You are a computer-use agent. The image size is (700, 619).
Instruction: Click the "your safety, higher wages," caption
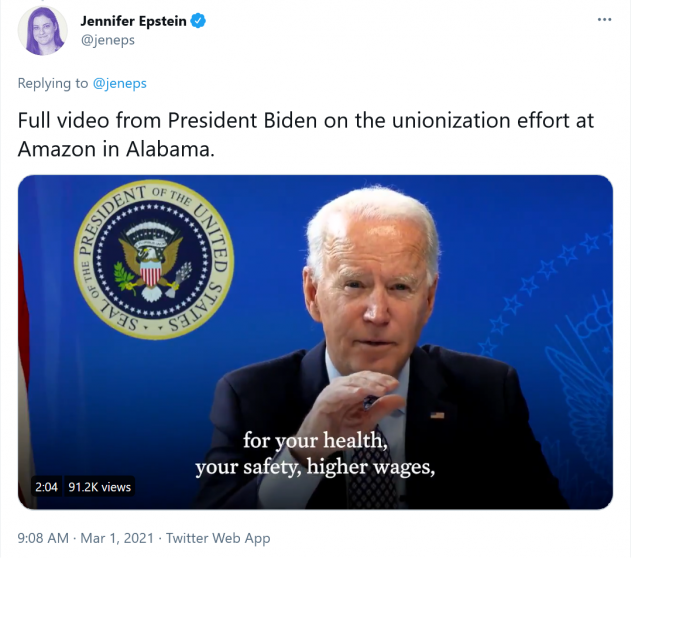coord(315,466)
